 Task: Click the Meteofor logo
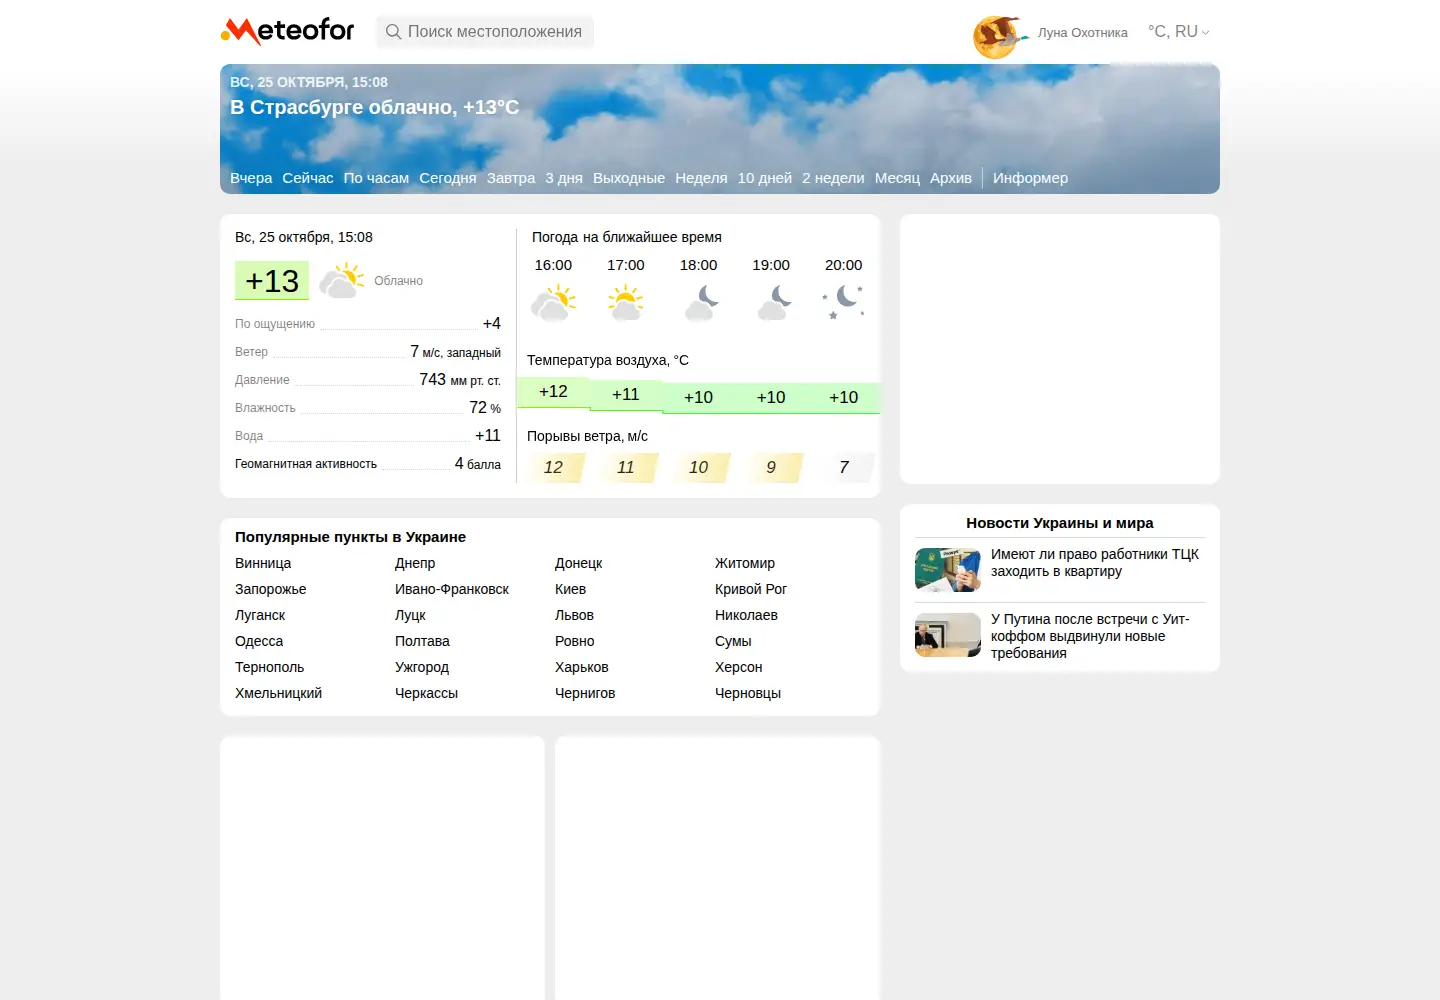click(x=287, y=31)
